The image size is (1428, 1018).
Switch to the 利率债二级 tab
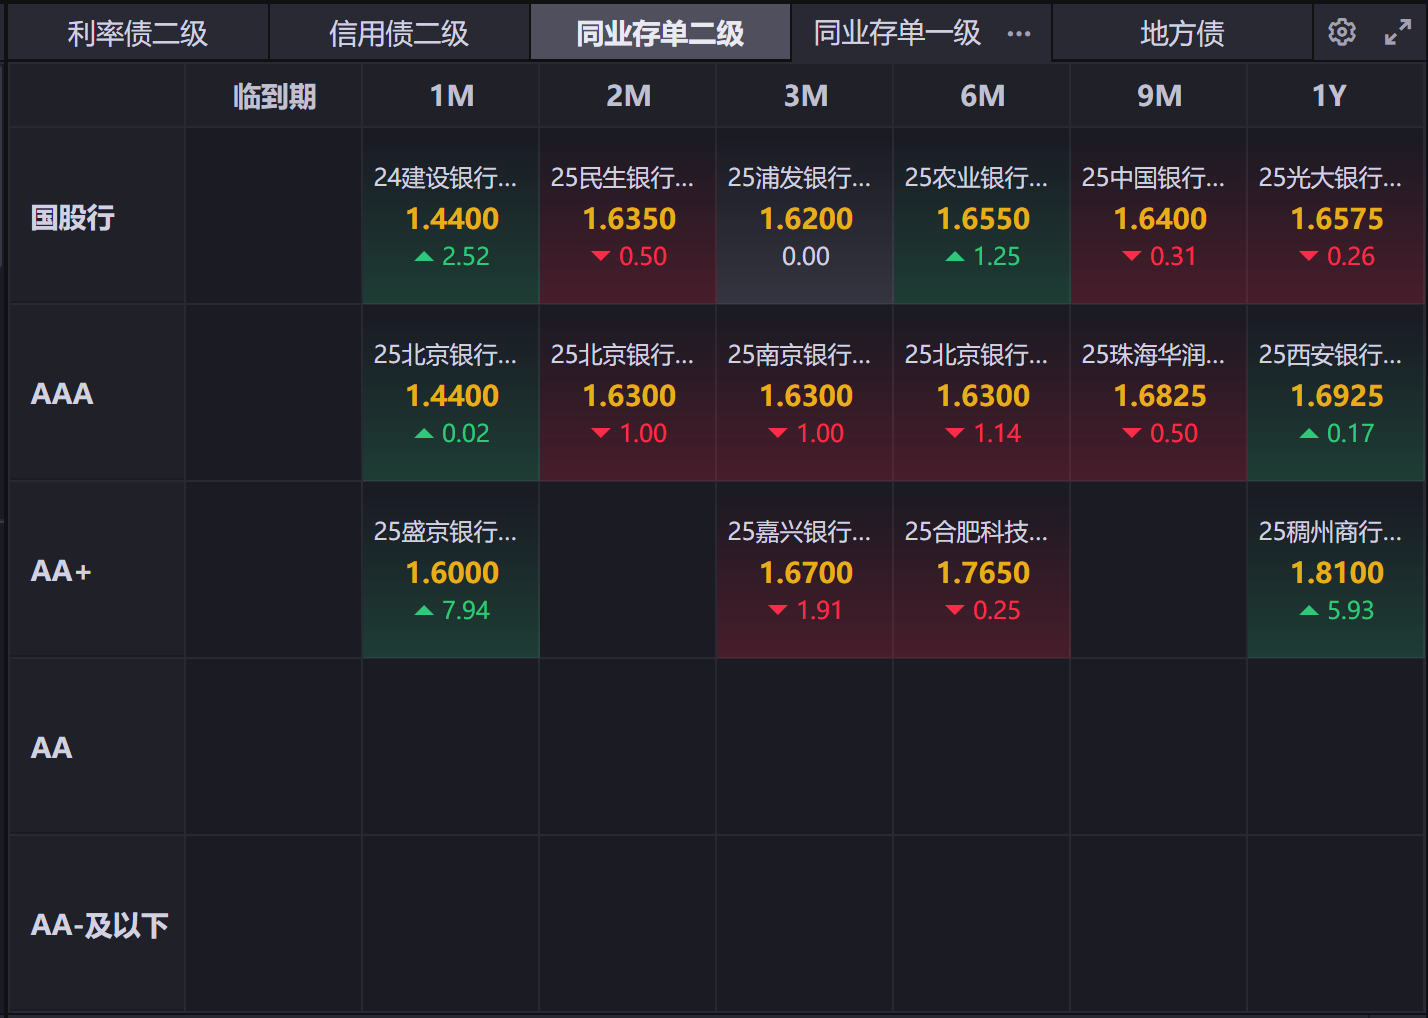click(x=138, y=34)
